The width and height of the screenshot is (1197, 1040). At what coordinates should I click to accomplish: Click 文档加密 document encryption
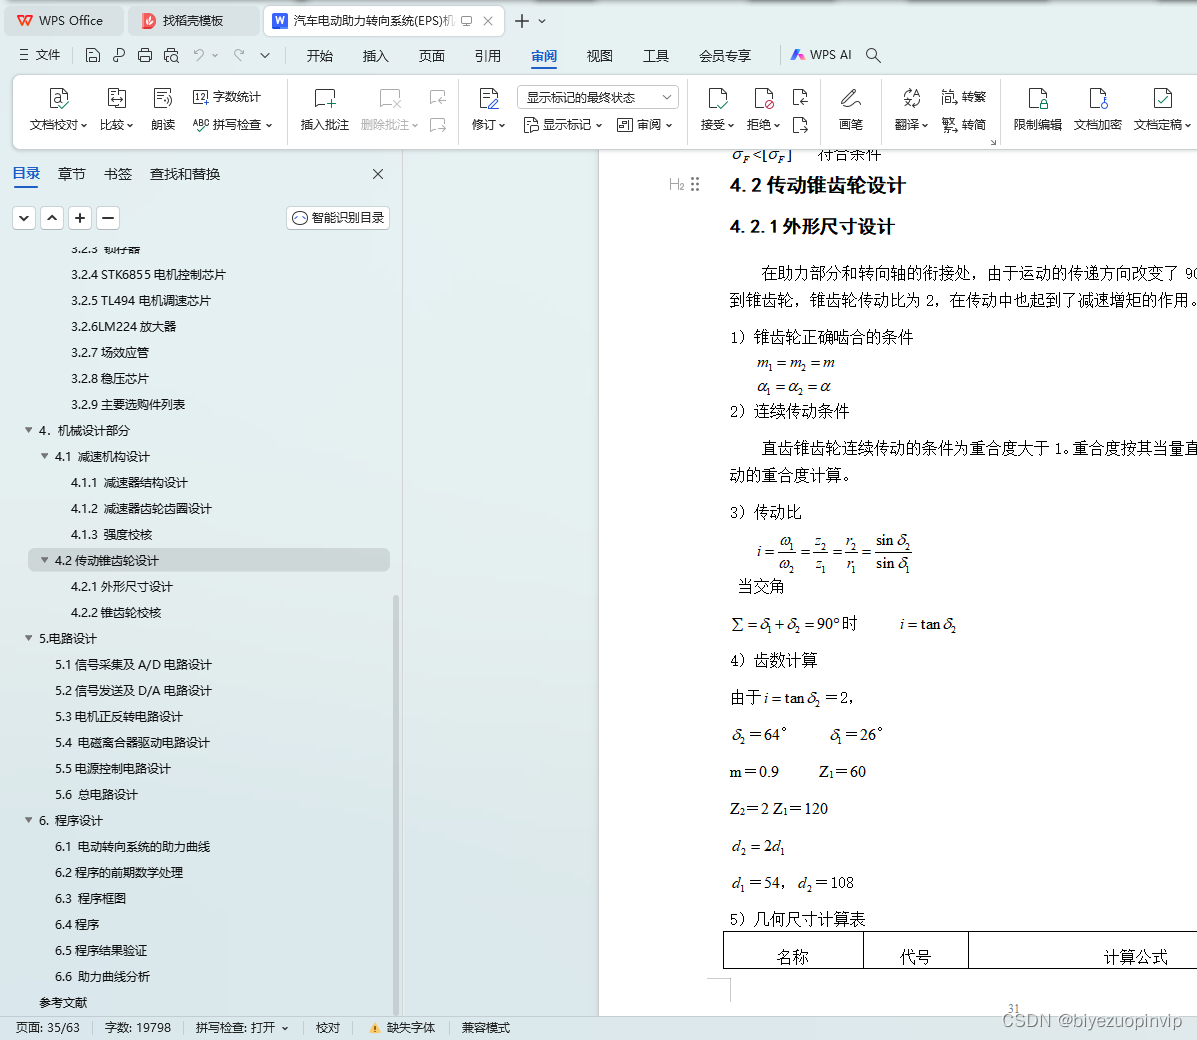(x=1097, y=108)
